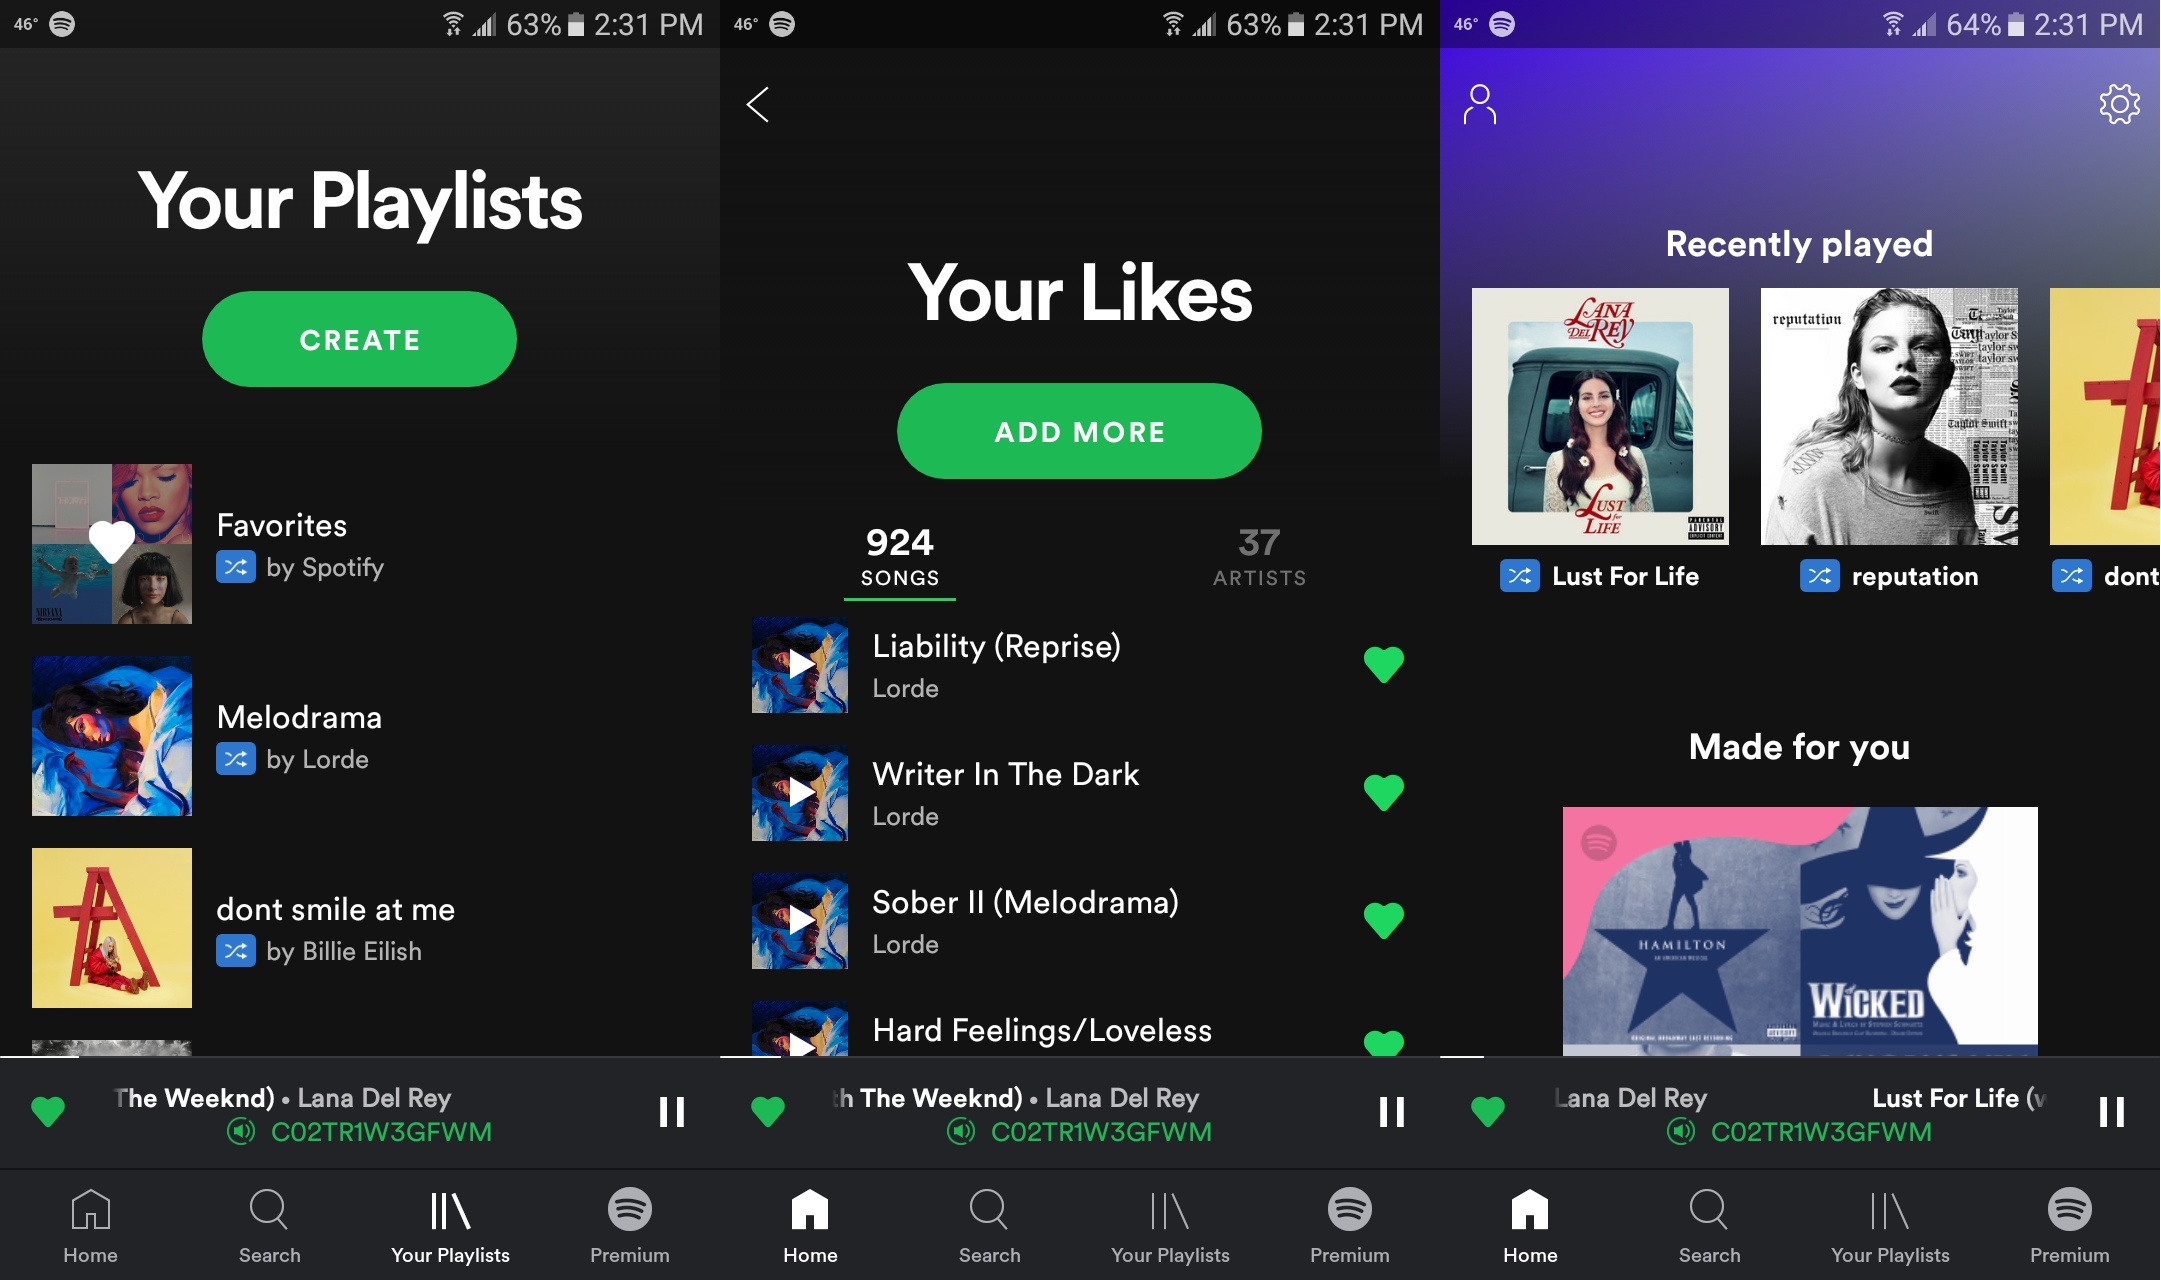This screenshot has width=2161, height=1280.
Task: Toggle liked heart on Liability Reprise song
Action: (1383, 664)
